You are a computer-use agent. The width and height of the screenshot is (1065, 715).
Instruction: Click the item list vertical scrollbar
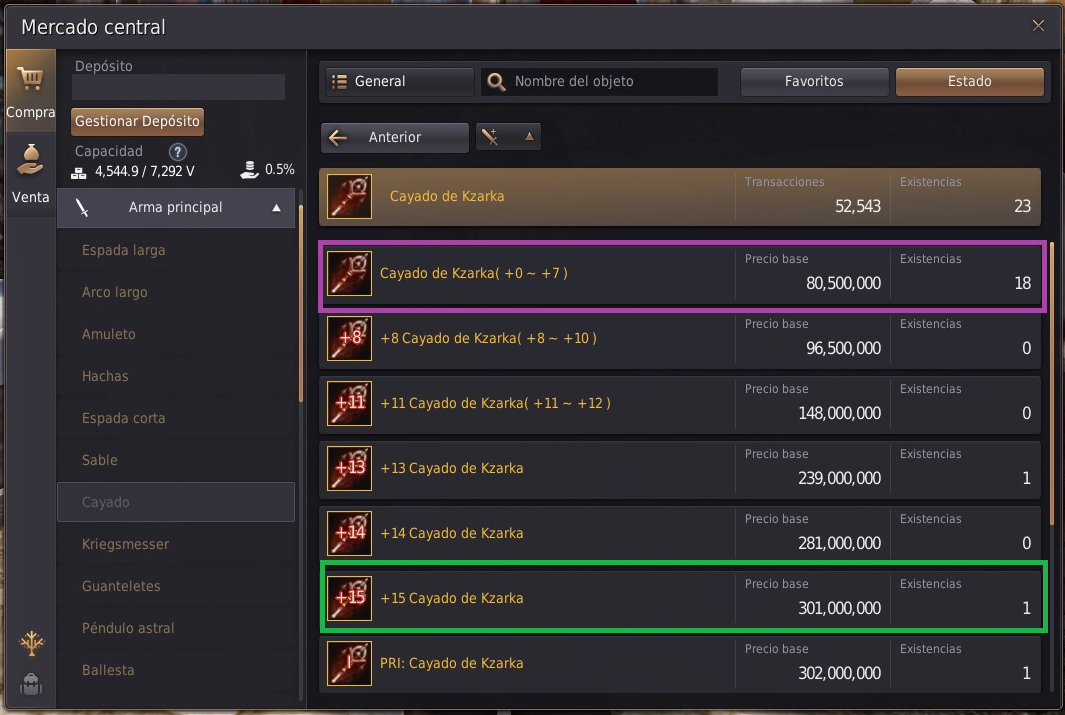click(x=1052, y=384)
